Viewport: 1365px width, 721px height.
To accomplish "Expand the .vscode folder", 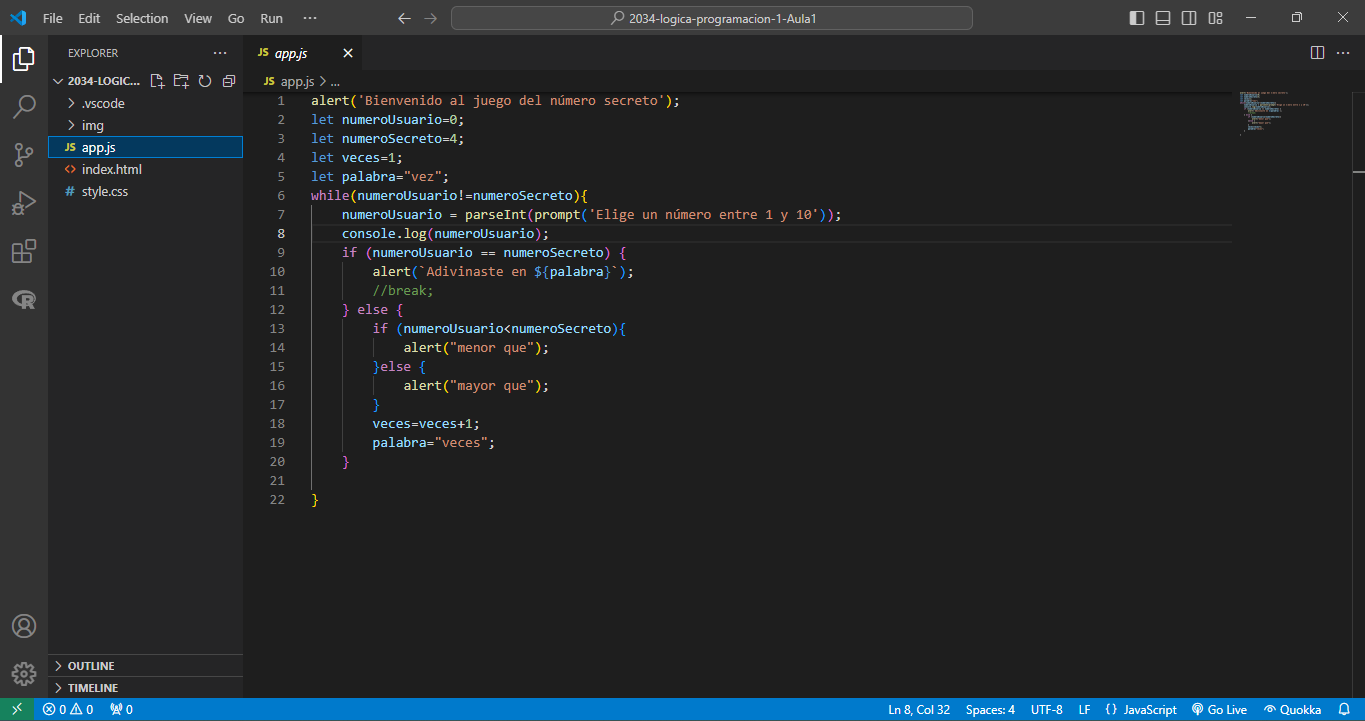I will 145,103.
